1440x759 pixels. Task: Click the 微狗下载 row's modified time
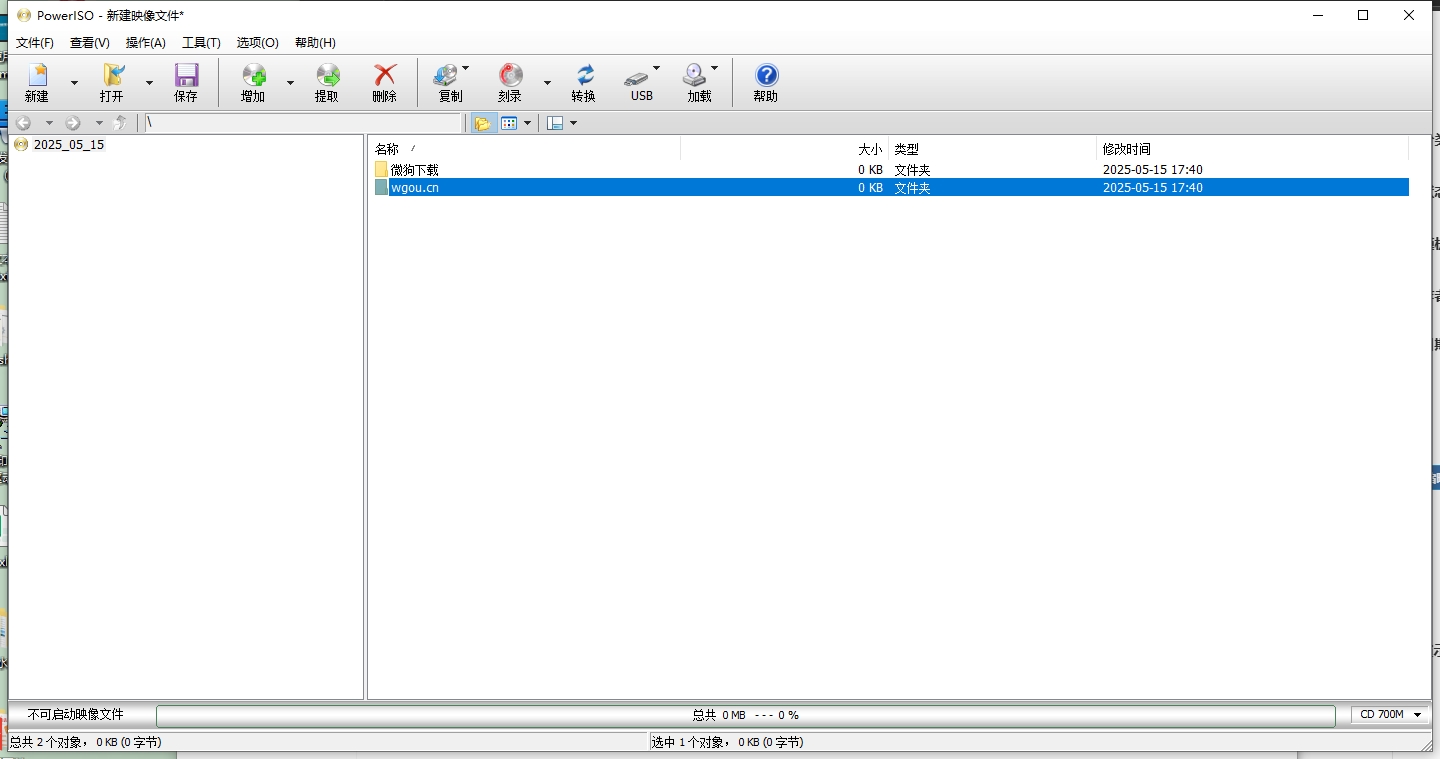click(x=1153, y=170)
